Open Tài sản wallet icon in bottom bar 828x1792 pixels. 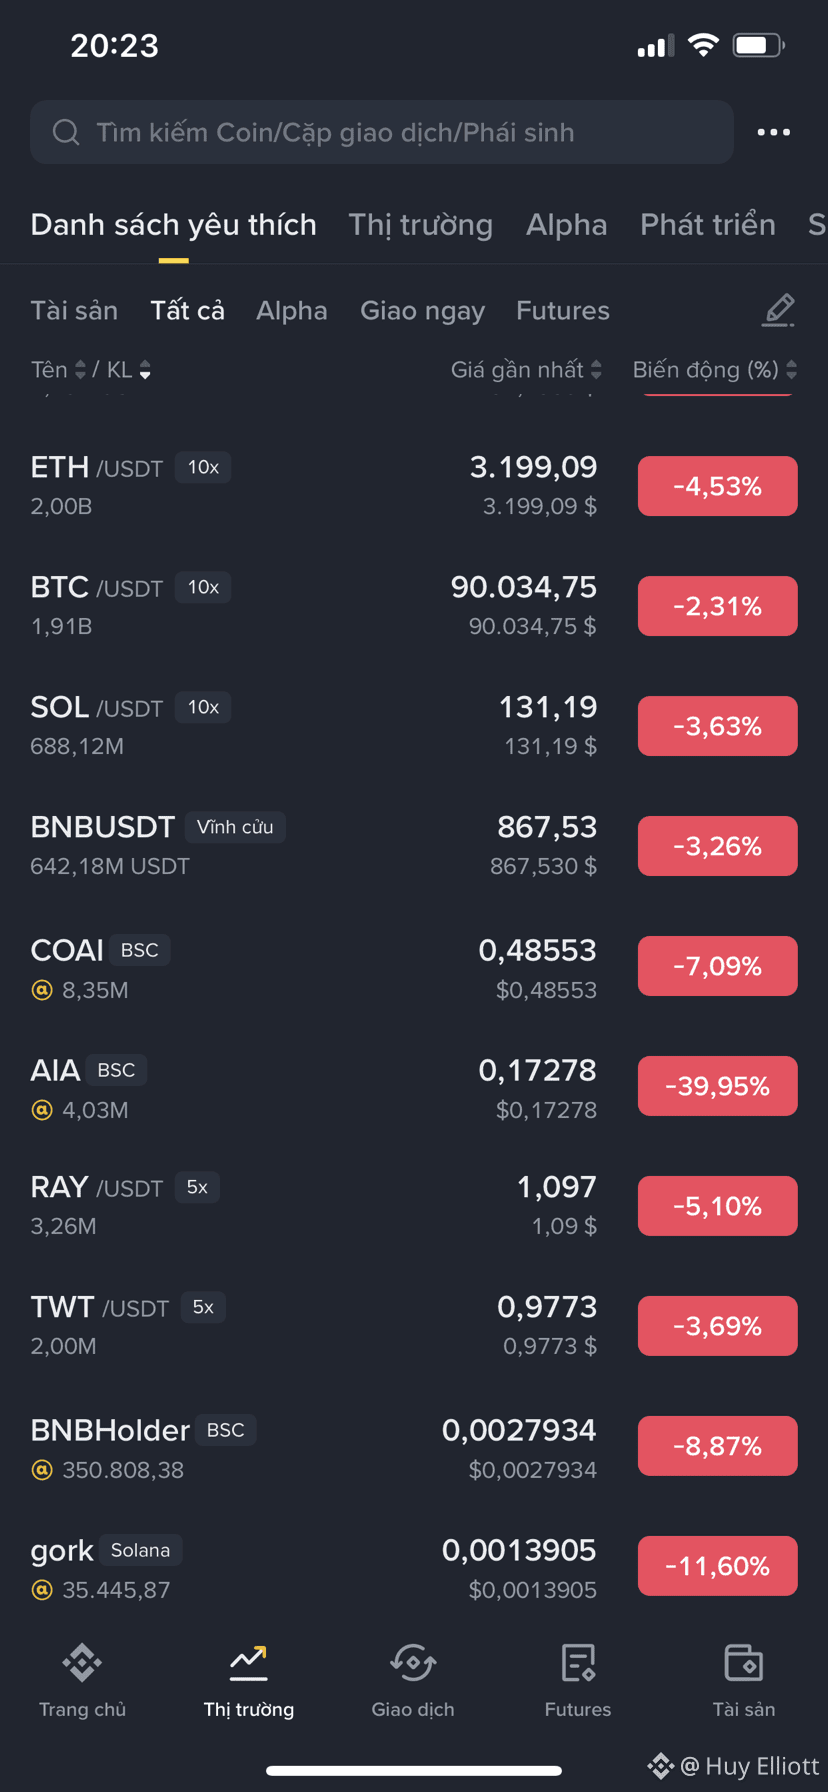click(743, 1663)
